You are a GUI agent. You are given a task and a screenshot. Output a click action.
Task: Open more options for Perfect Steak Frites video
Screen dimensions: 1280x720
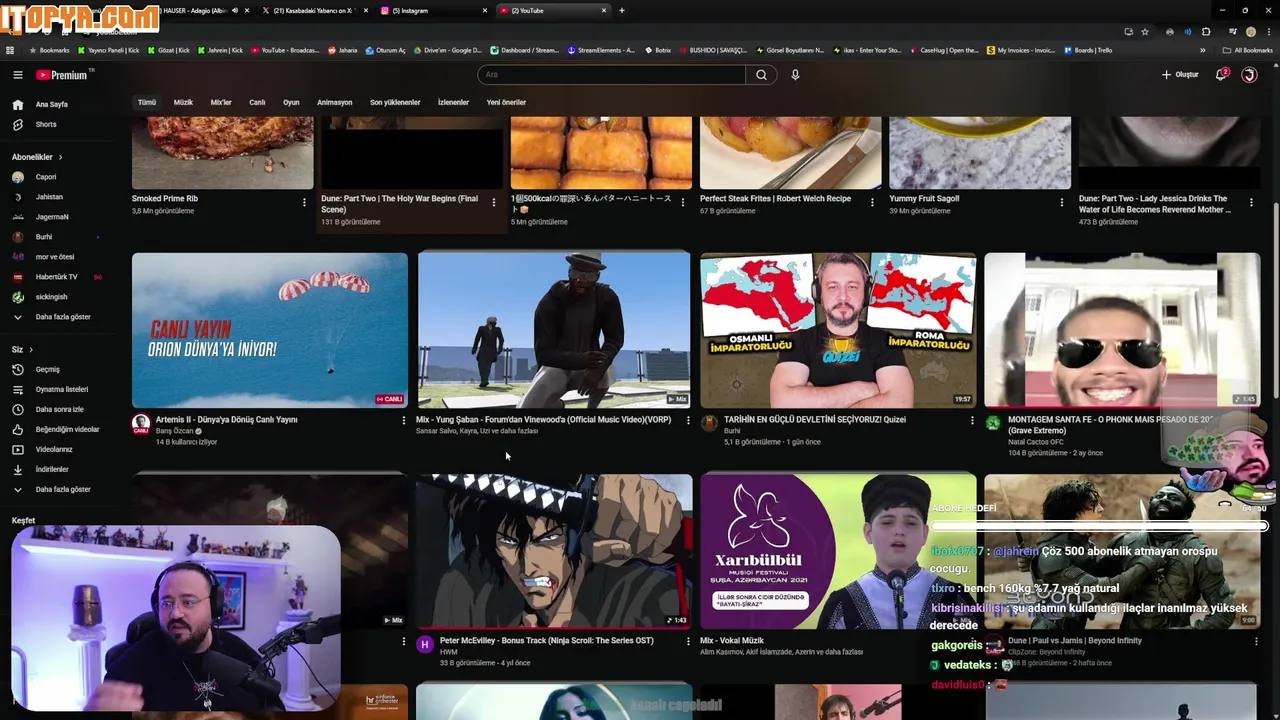click(x=872, y=202)
